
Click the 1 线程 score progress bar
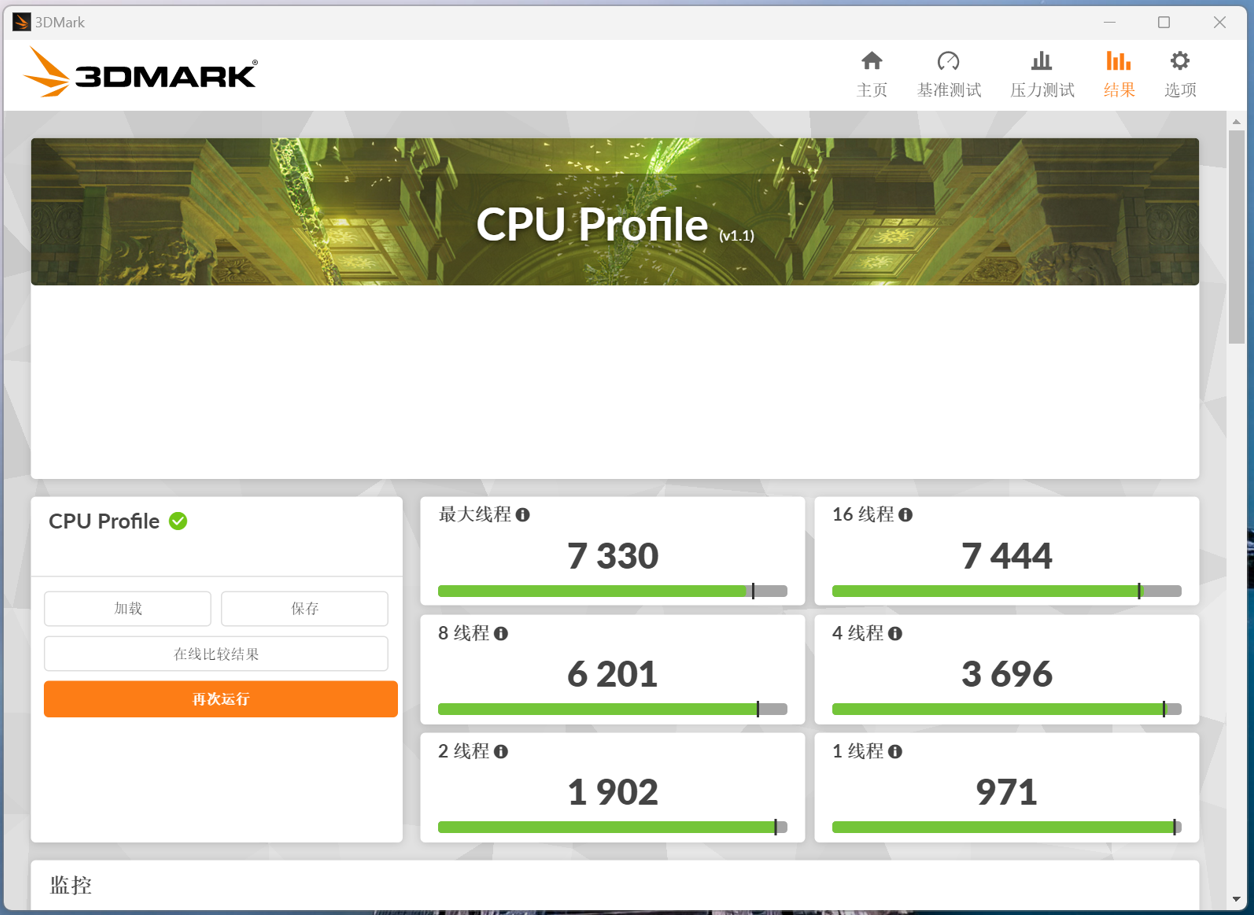[1006, 827]
